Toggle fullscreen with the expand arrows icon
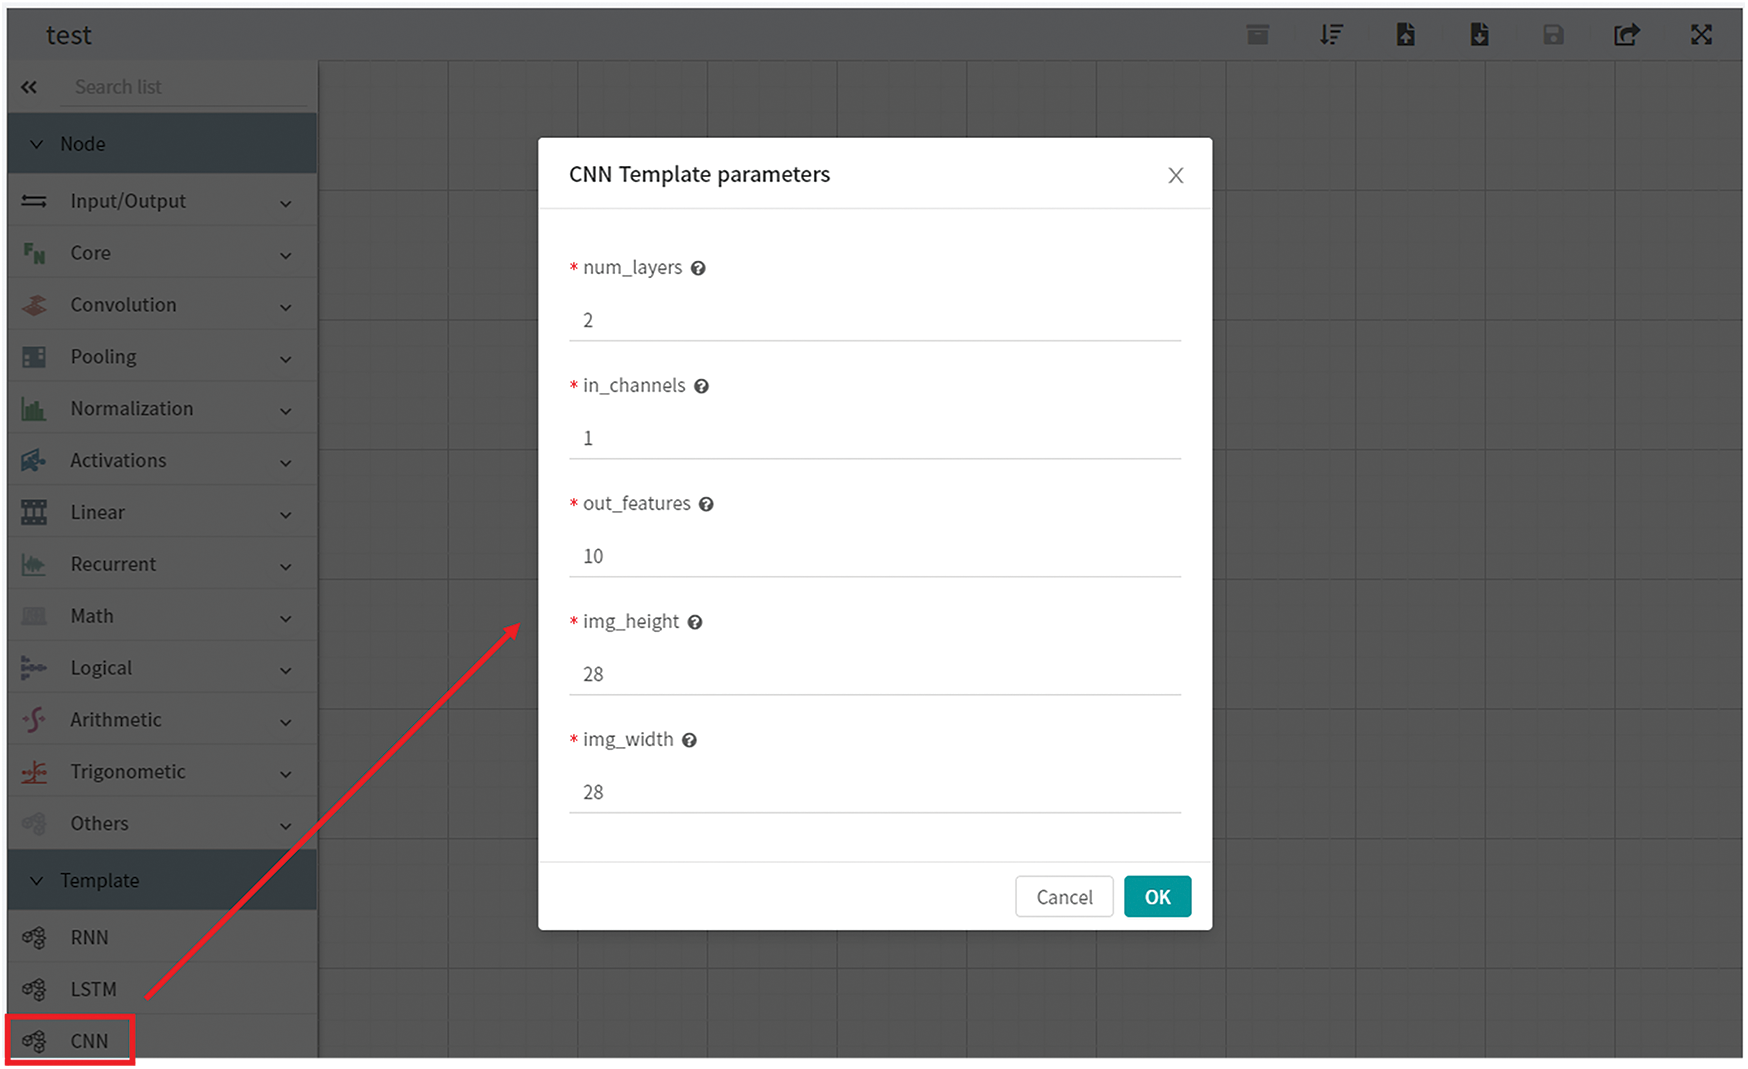The image size is (1748, 1069). coord(1701,35)
